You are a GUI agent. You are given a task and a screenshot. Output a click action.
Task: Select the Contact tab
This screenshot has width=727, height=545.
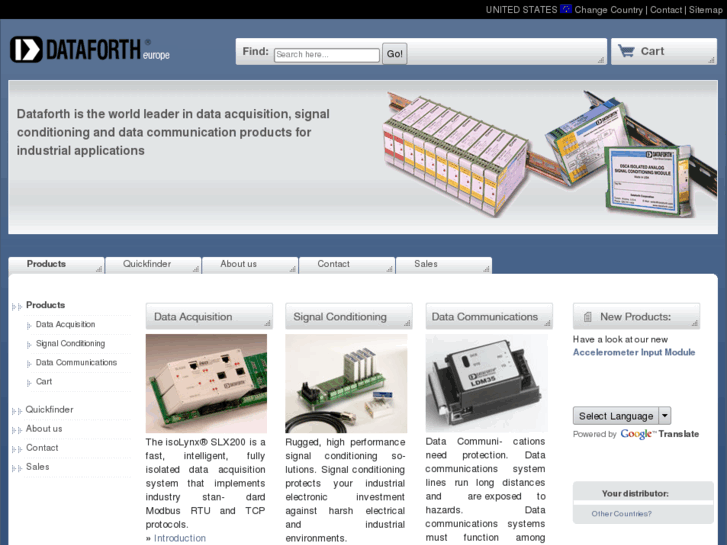(x=347, y=264)
